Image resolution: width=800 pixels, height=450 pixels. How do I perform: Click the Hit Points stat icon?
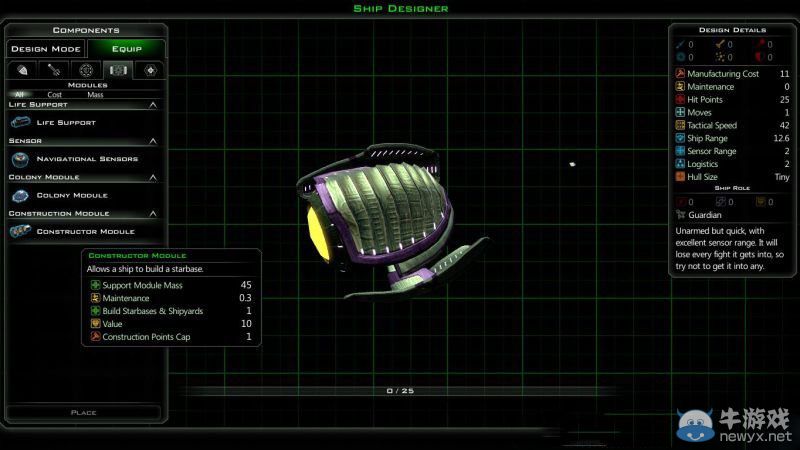(680, 99)
